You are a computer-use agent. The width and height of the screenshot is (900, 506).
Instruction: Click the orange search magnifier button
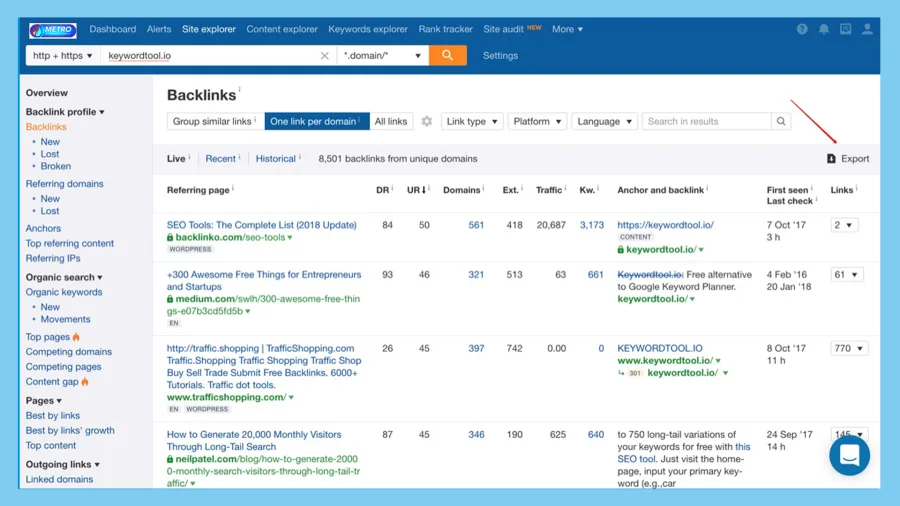click(x=448, y=55)
